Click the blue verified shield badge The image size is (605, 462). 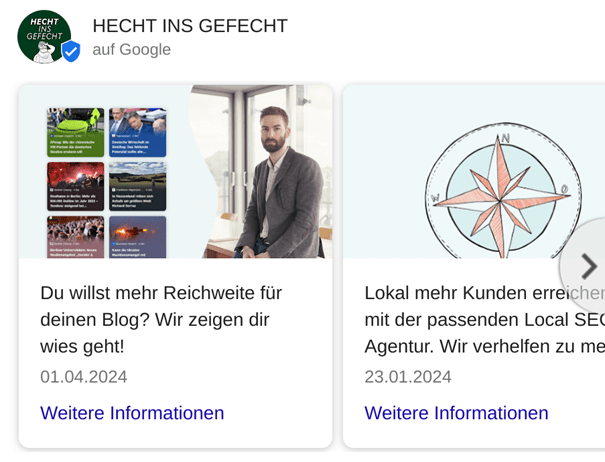pyautogui.click(x=71, y=51)
